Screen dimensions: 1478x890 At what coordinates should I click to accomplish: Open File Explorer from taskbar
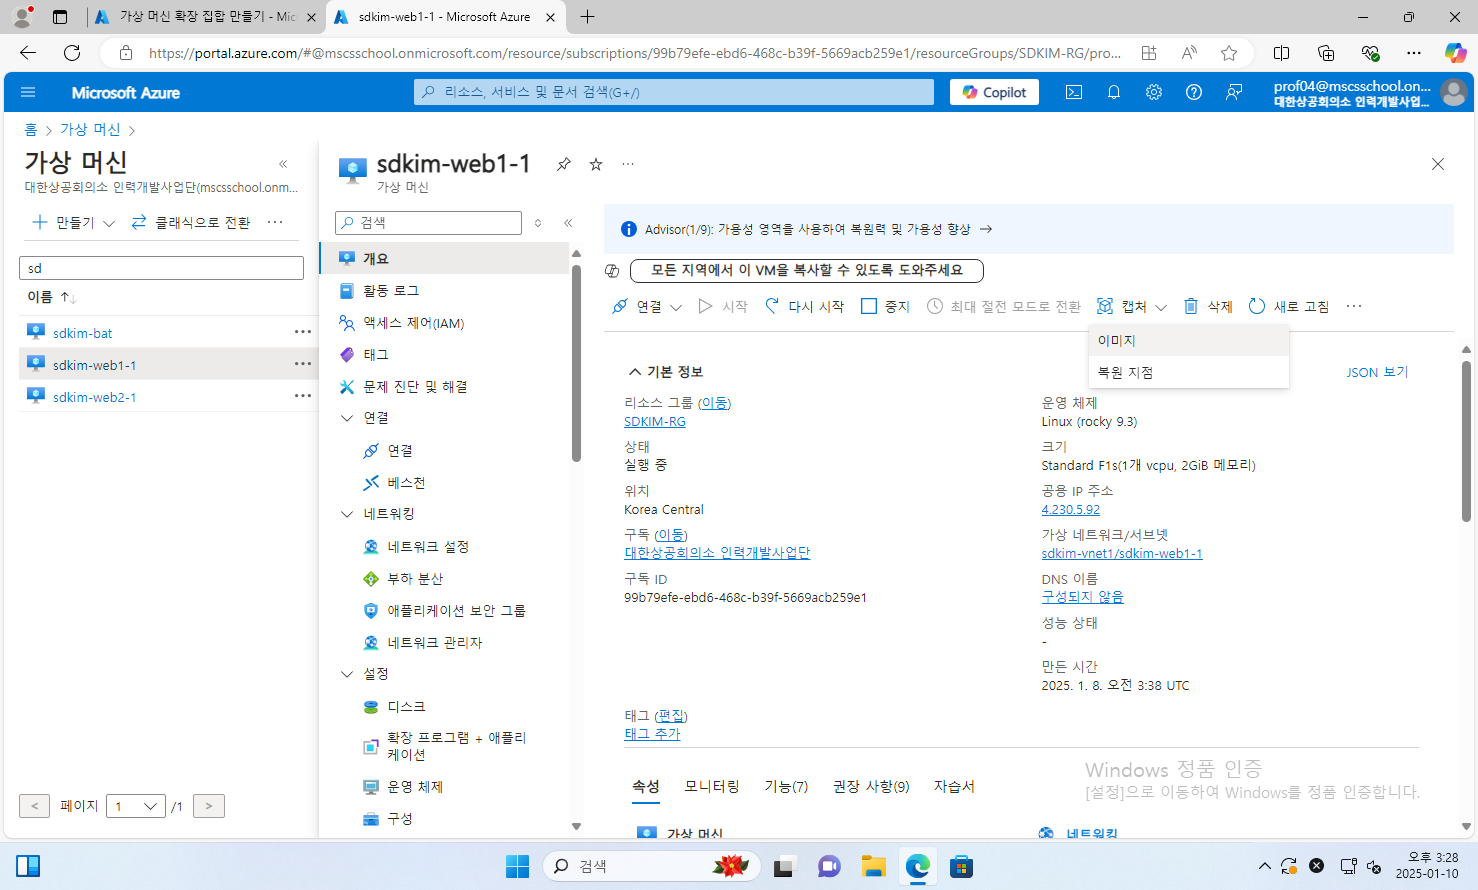coord(874,866)
